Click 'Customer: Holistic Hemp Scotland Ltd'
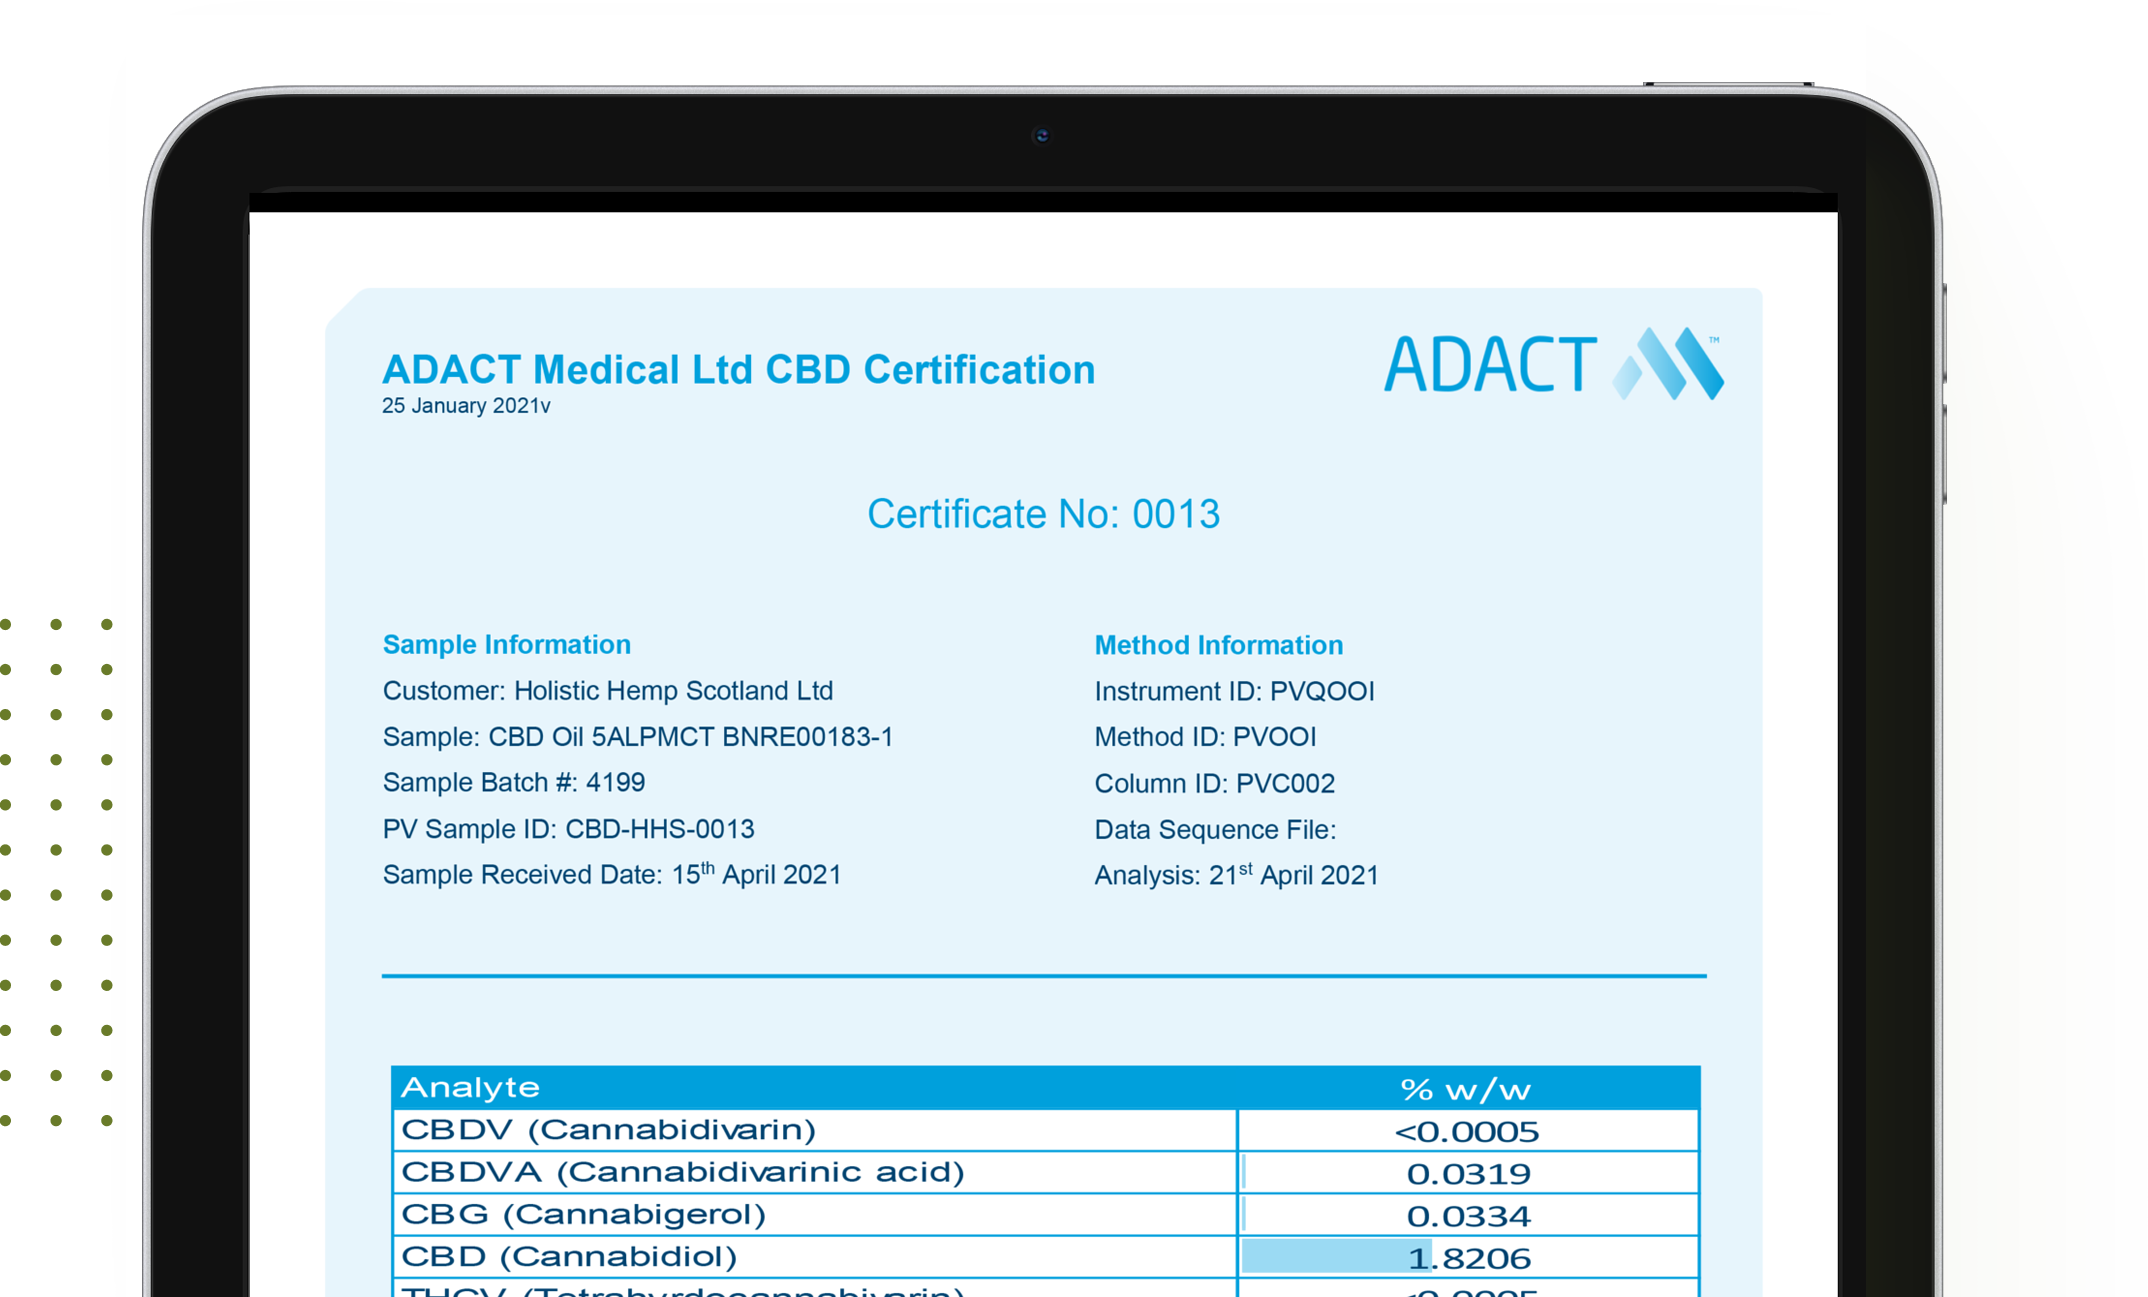 point(608,691)
